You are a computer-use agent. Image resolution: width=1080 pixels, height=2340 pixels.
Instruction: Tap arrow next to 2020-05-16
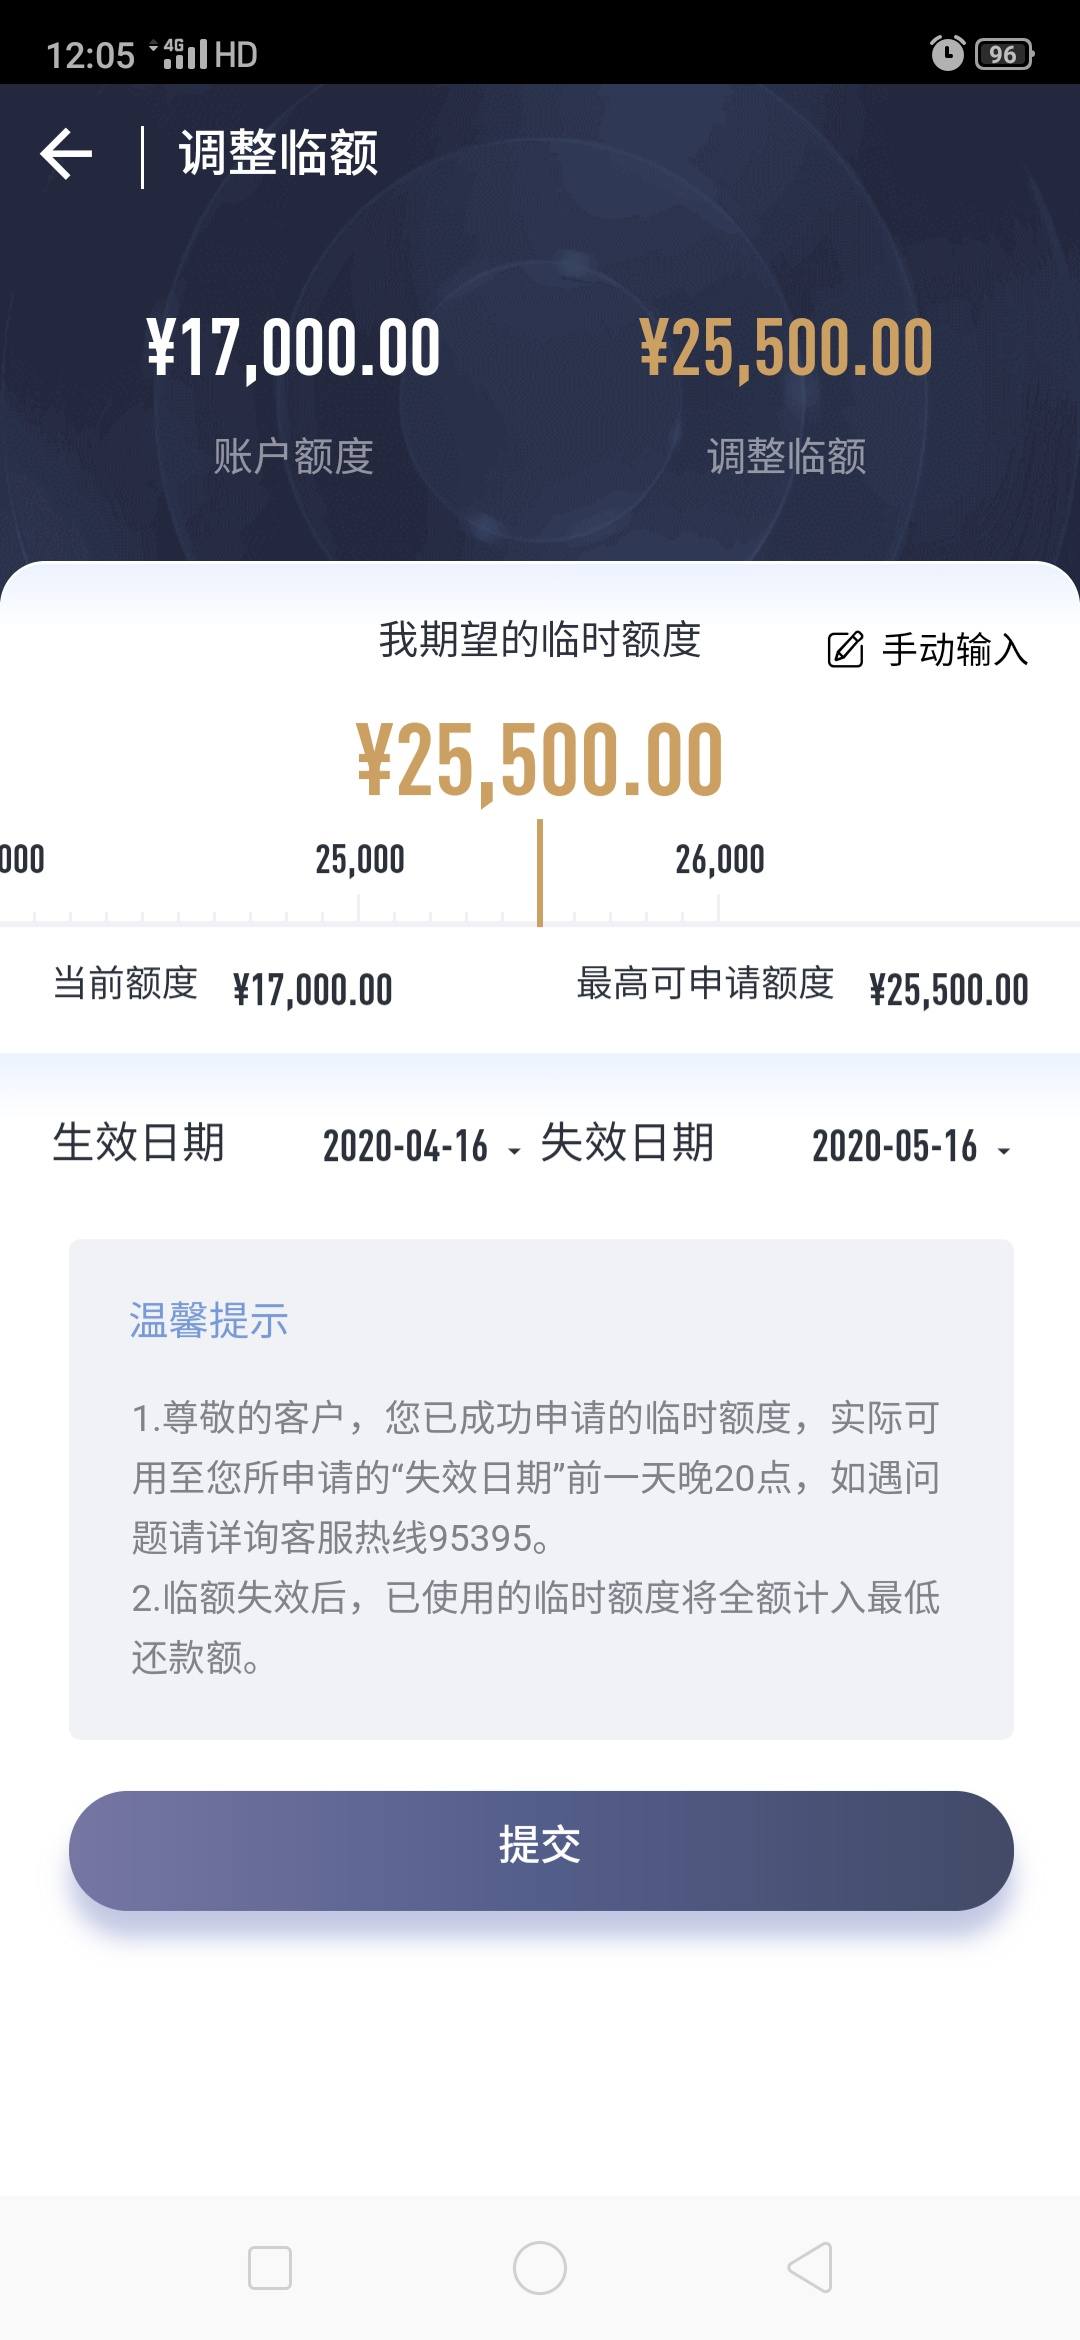[1003, 1152]
